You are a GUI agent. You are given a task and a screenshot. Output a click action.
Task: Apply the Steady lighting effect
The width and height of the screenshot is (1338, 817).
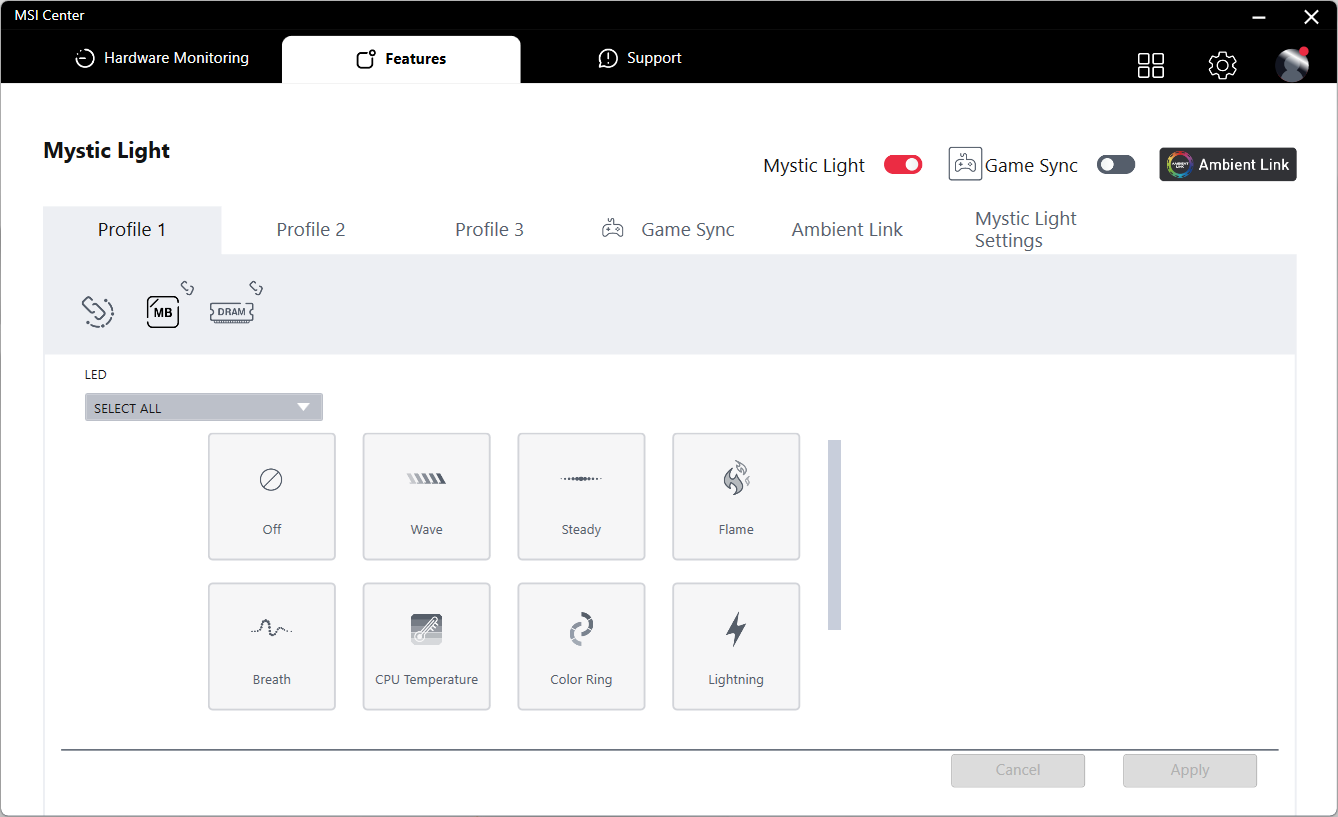click(x=581, y=497)
